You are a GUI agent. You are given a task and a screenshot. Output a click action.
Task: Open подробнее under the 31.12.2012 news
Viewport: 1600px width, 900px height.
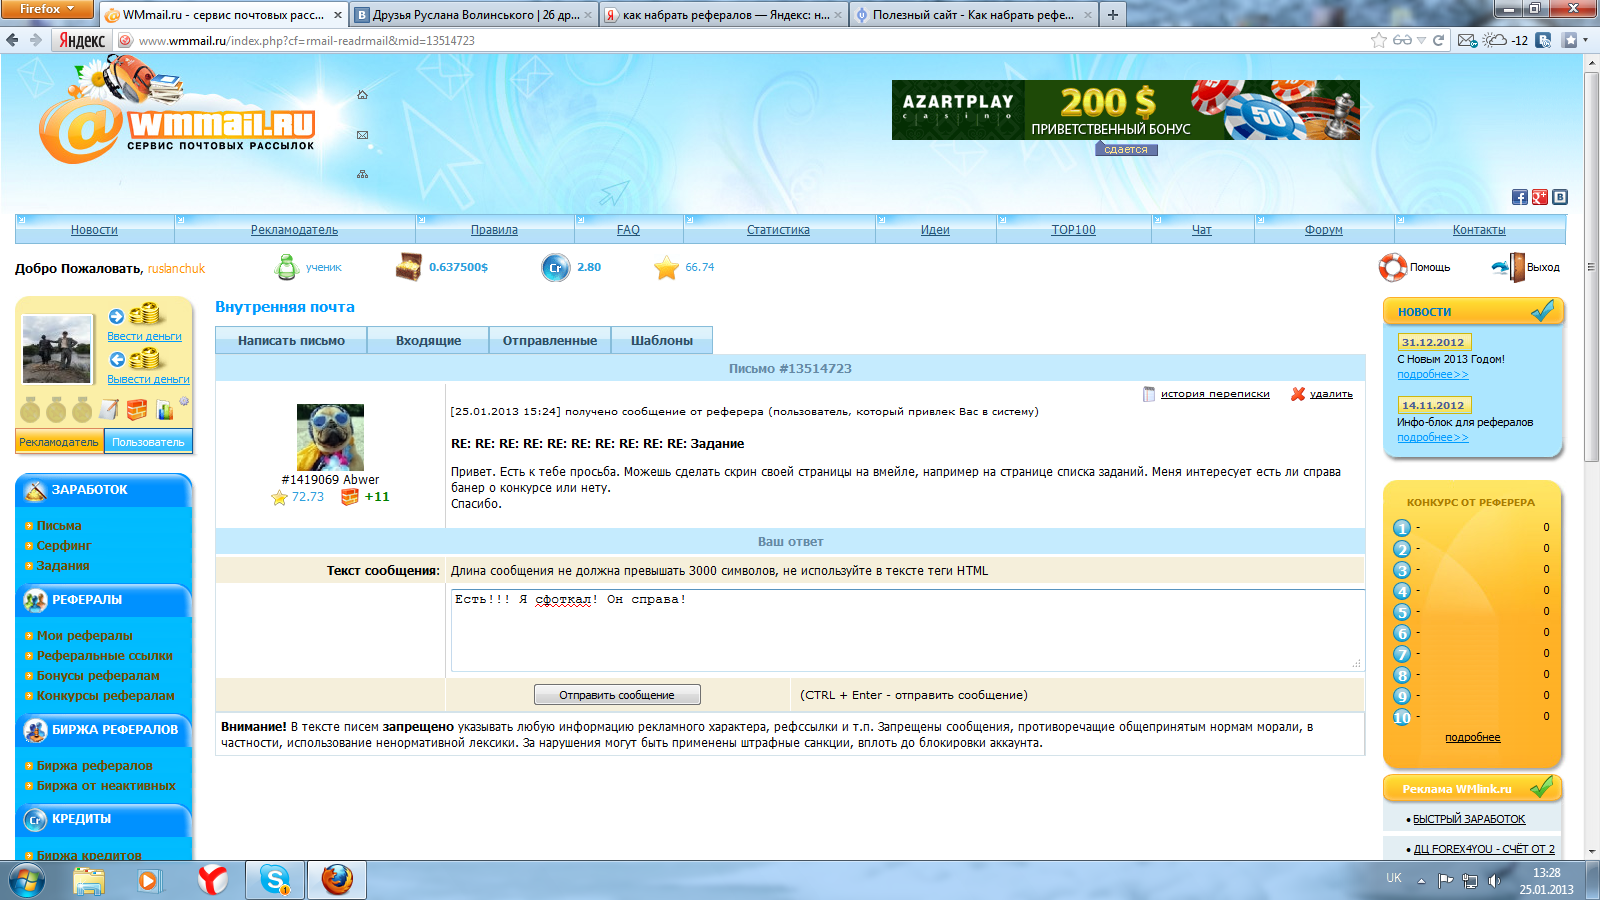pos(1432,375)
